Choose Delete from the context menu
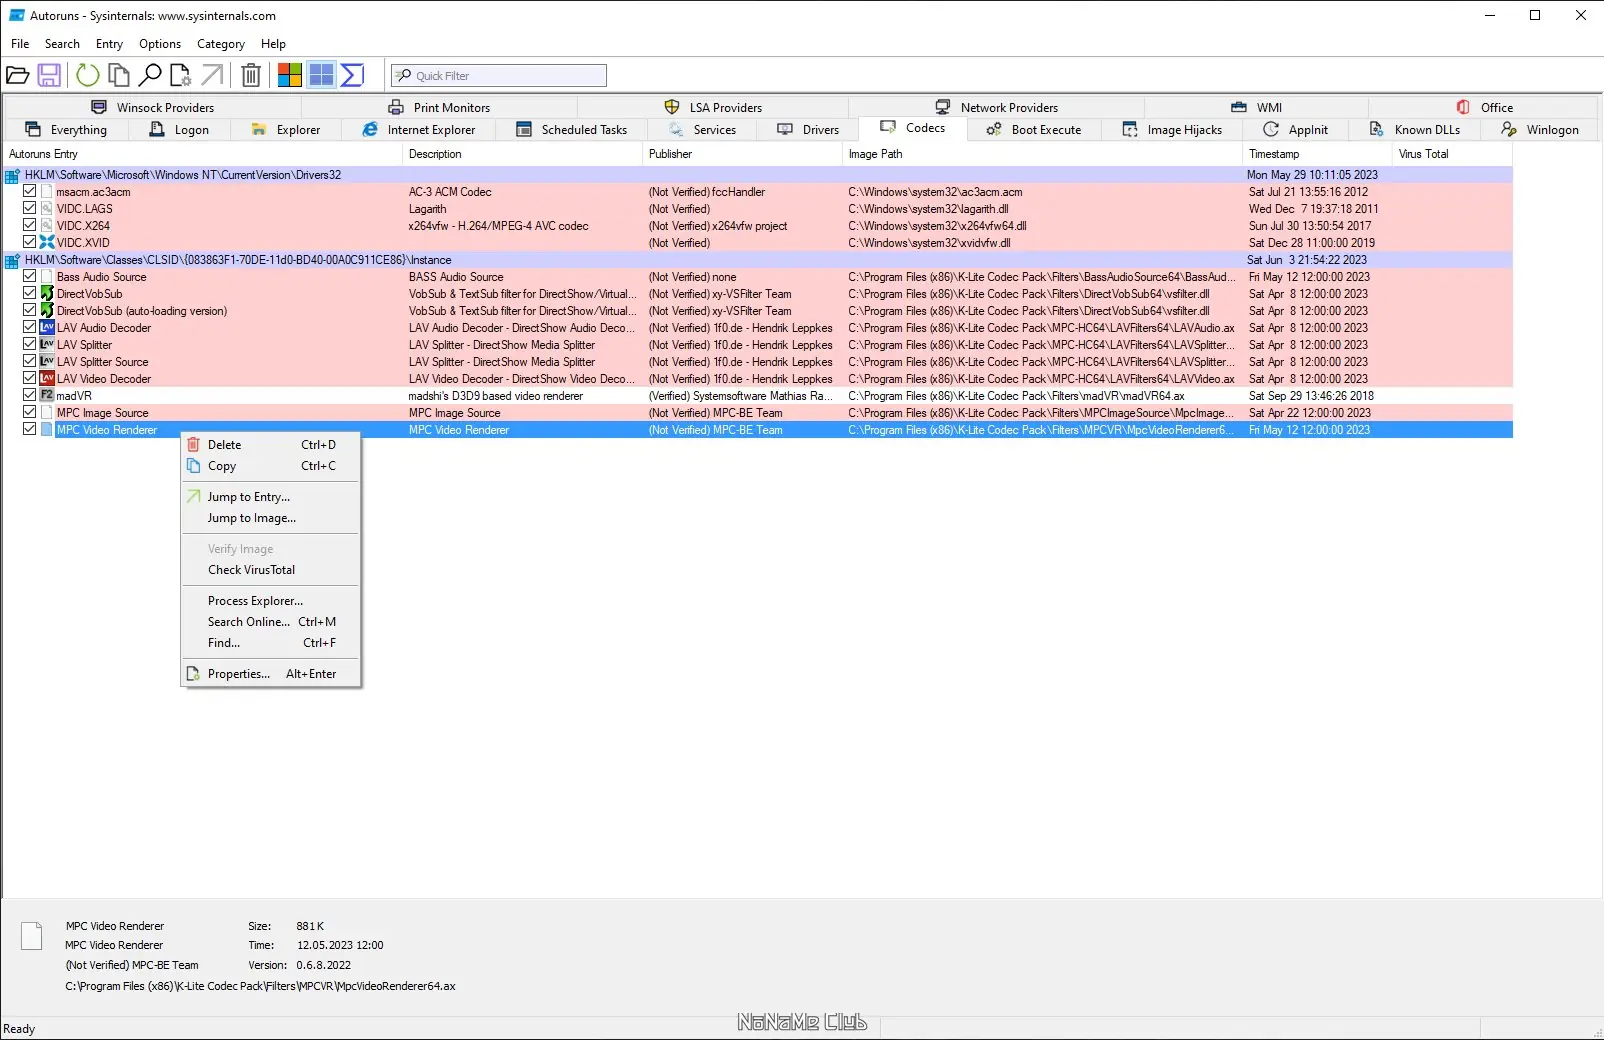 coord(270,445)
